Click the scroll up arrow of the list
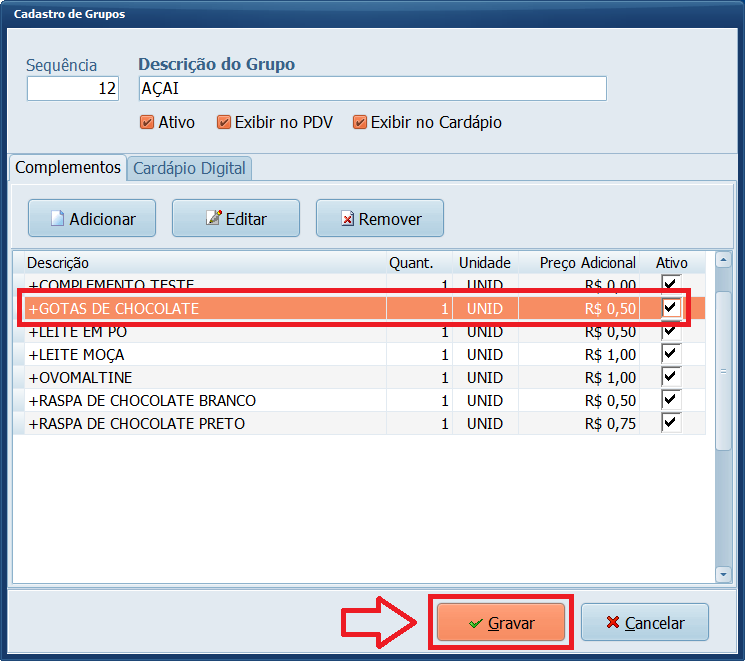The image size is (745, 661). pyautogui.click(x=723, y=263)
